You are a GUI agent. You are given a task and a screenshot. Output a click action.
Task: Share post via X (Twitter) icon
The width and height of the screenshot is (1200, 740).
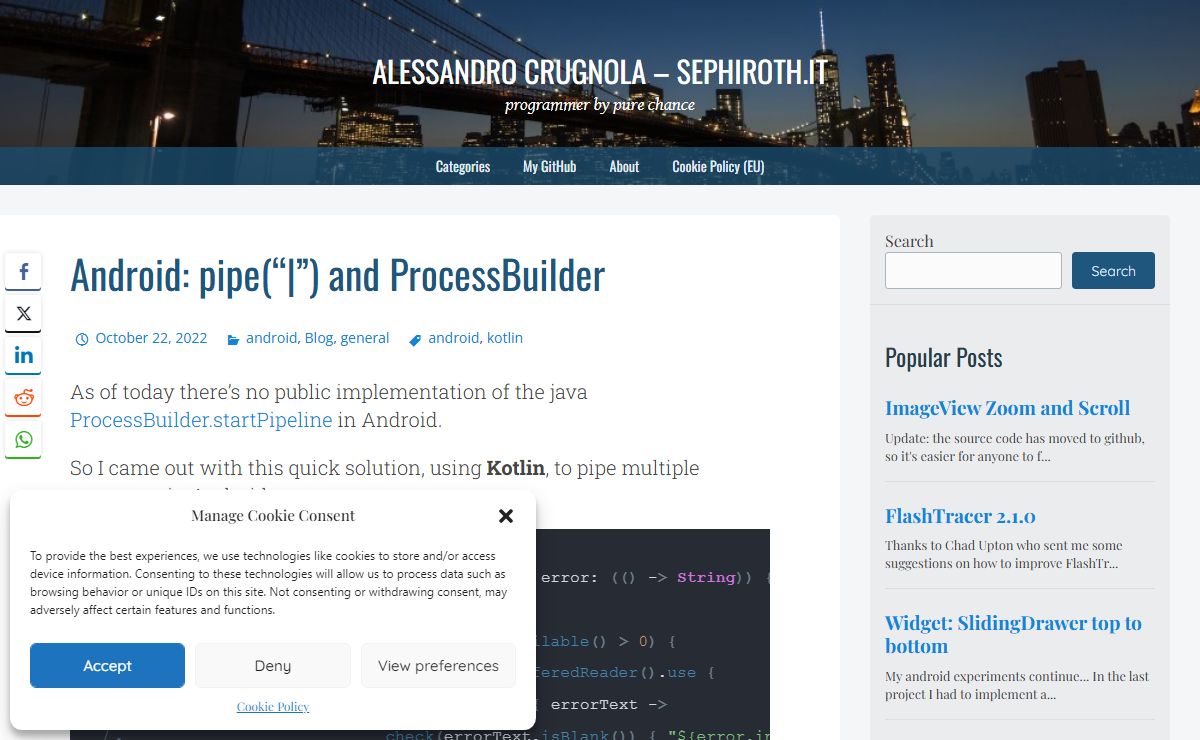pyautogui.click(x=23, y=313)
